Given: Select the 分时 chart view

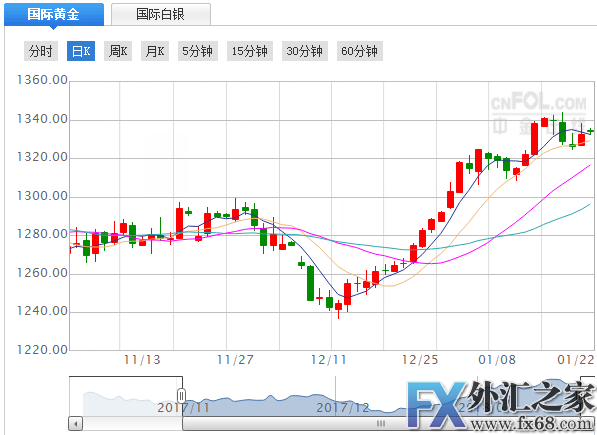Looking at the screenshot, I should pyautogui.click(x=41, y=51).
